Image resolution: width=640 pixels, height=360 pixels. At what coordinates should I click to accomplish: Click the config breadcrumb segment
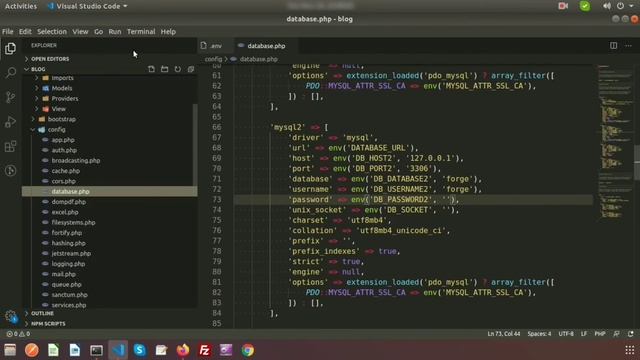(213, 59)
